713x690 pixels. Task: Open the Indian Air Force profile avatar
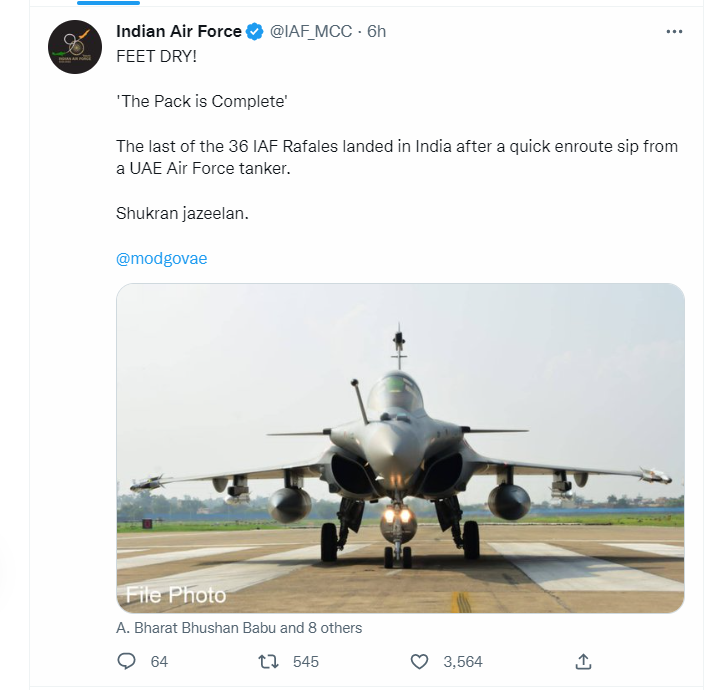tap(75, 45)
